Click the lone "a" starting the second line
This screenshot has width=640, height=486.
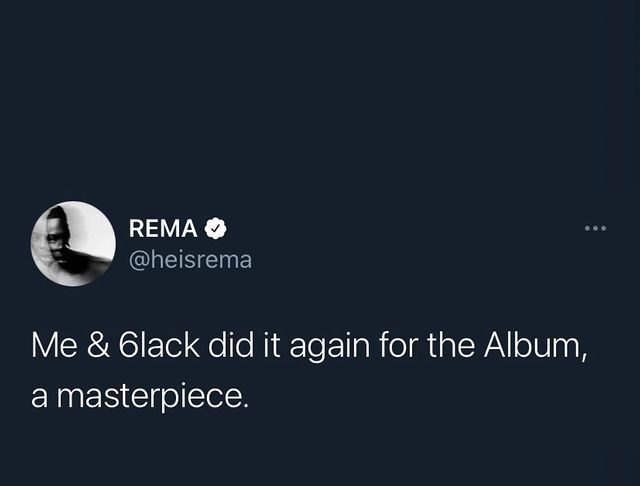(x=41, y=398)
